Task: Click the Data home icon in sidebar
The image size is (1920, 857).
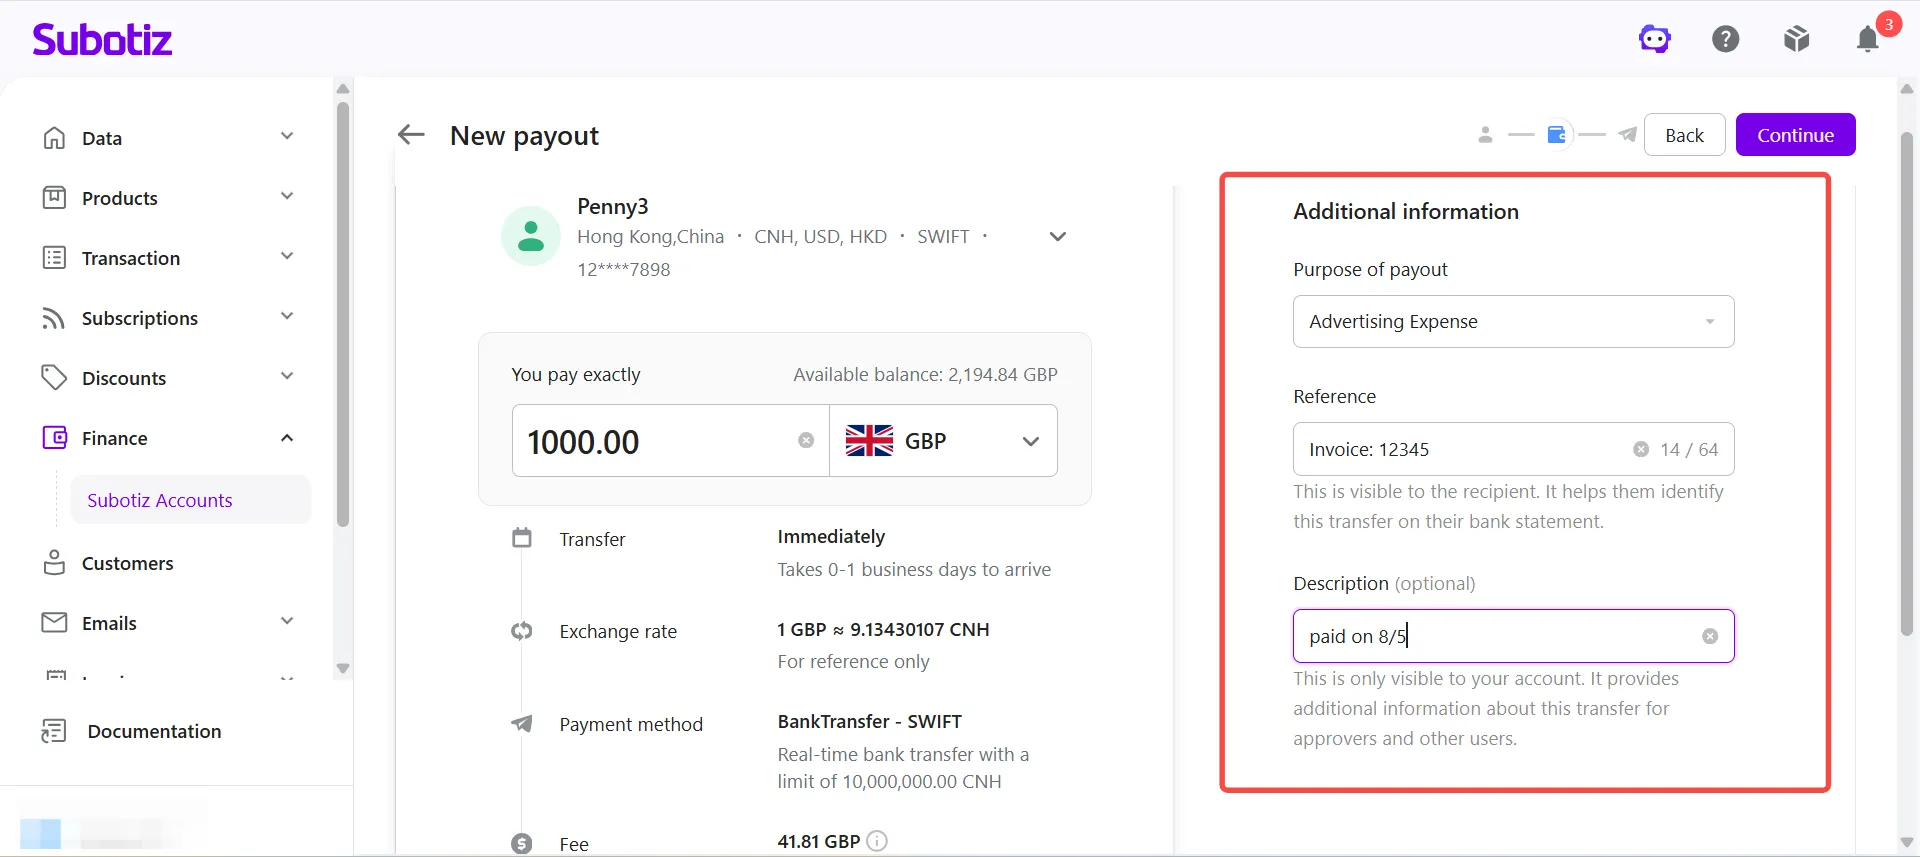Action: click(54, 138)
